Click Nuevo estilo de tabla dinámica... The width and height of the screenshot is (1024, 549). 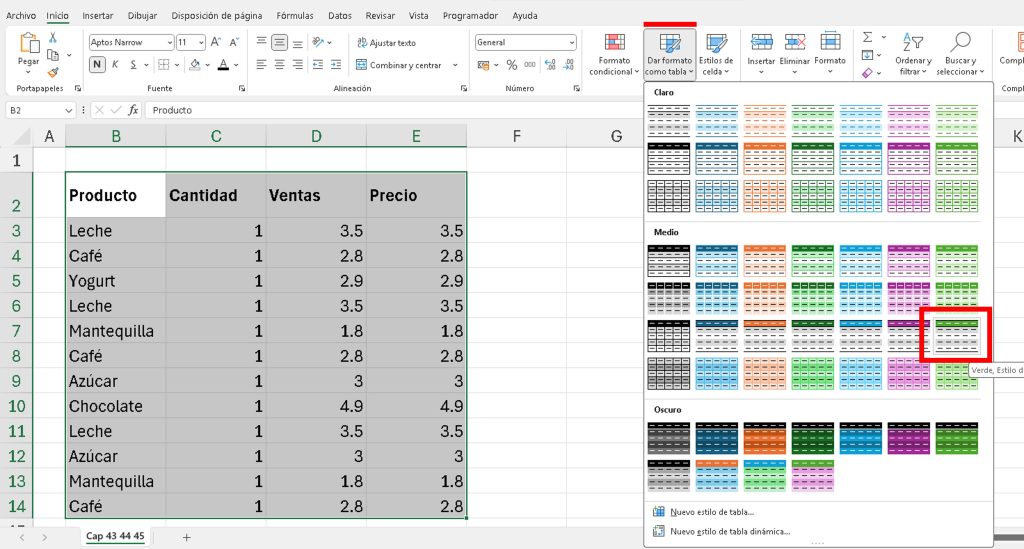click(729, 531)
